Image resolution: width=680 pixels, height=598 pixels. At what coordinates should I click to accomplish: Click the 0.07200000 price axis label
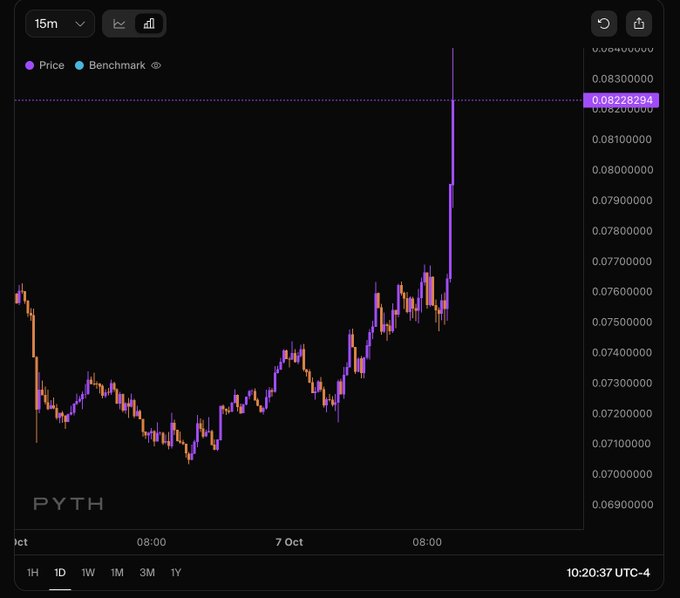coord(622,413)
